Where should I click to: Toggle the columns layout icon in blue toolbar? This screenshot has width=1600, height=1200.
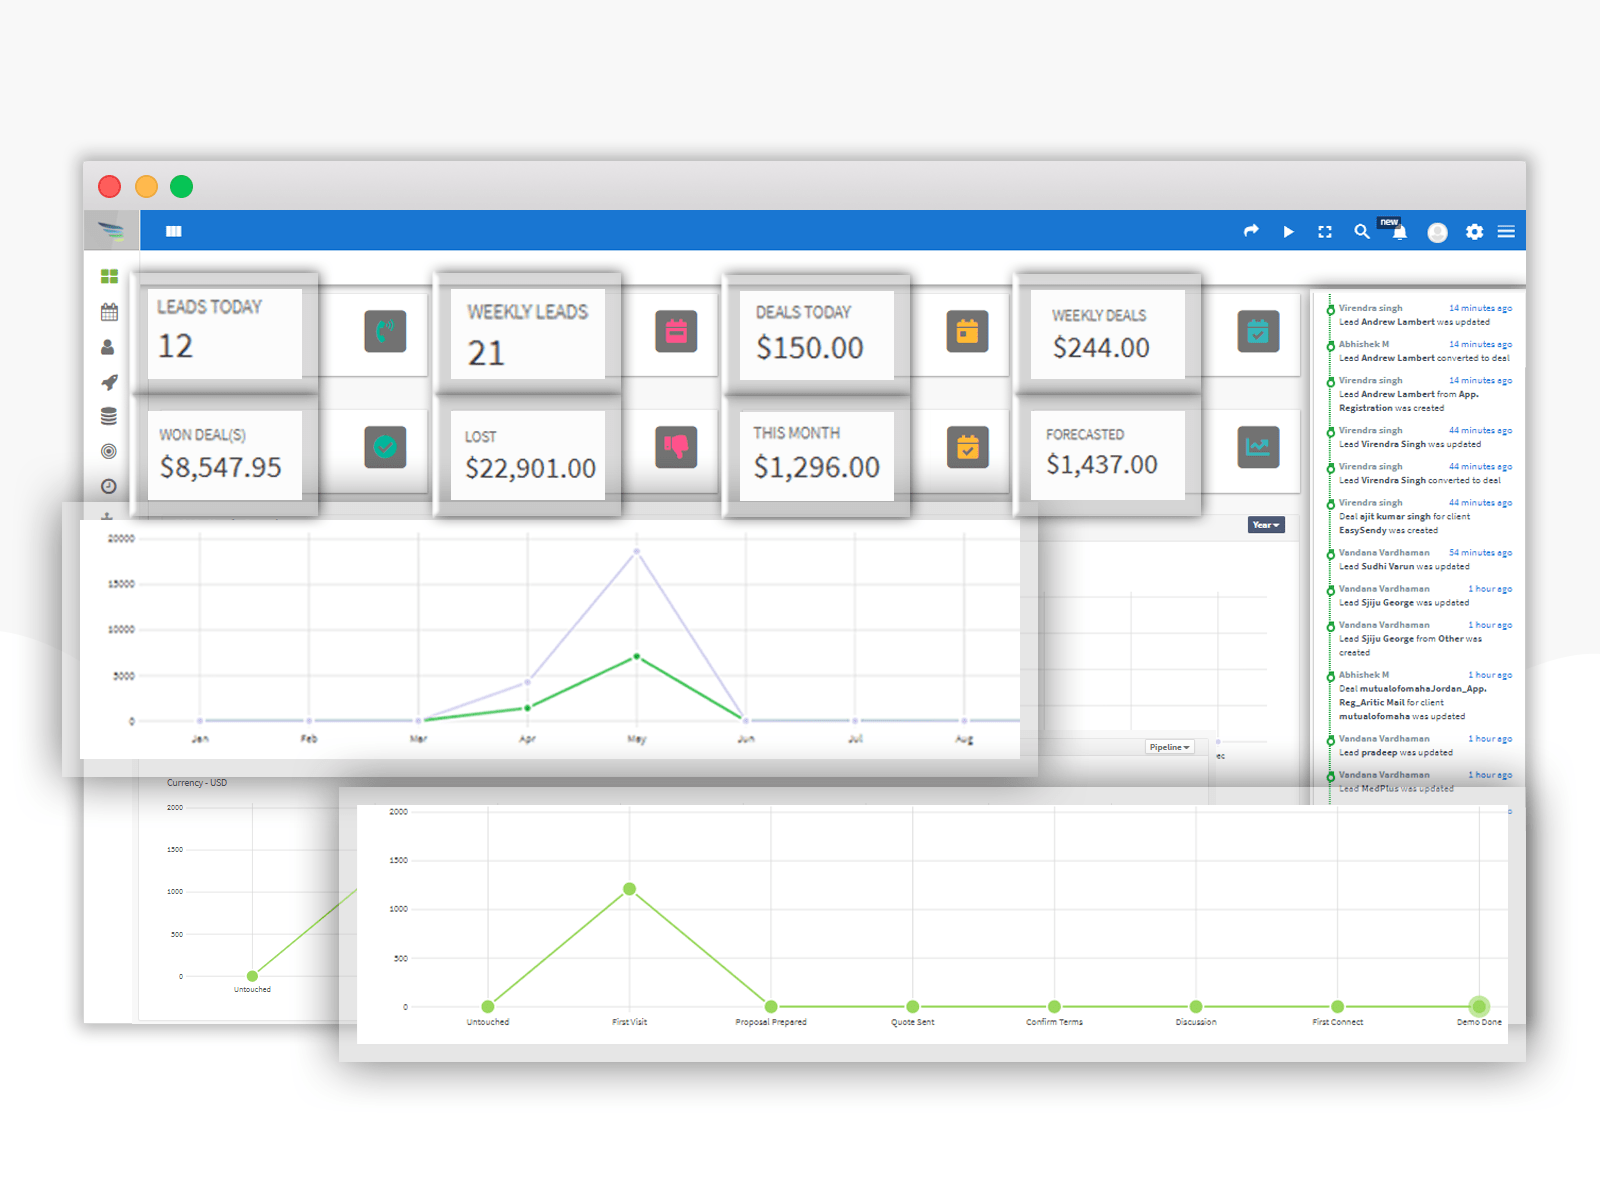point(174,231)
